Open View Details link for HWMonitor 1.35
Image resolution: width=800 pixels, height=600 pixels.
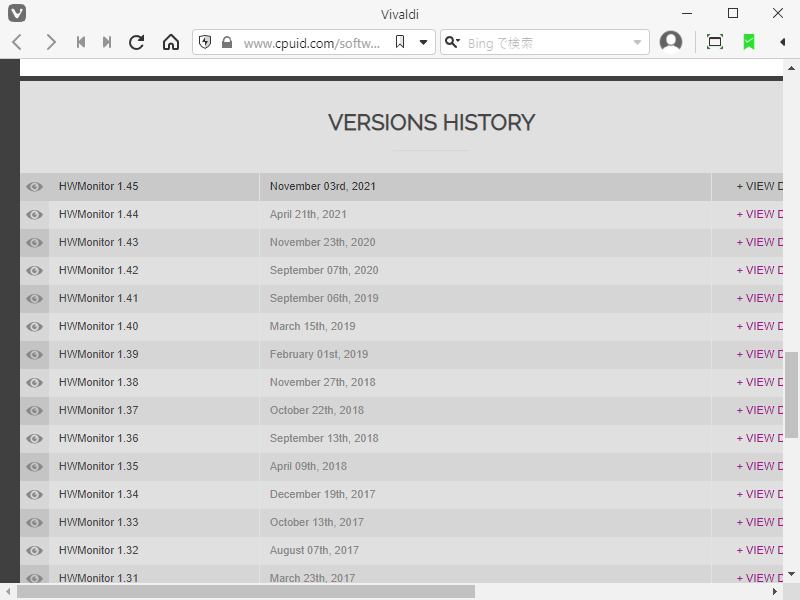759,466
